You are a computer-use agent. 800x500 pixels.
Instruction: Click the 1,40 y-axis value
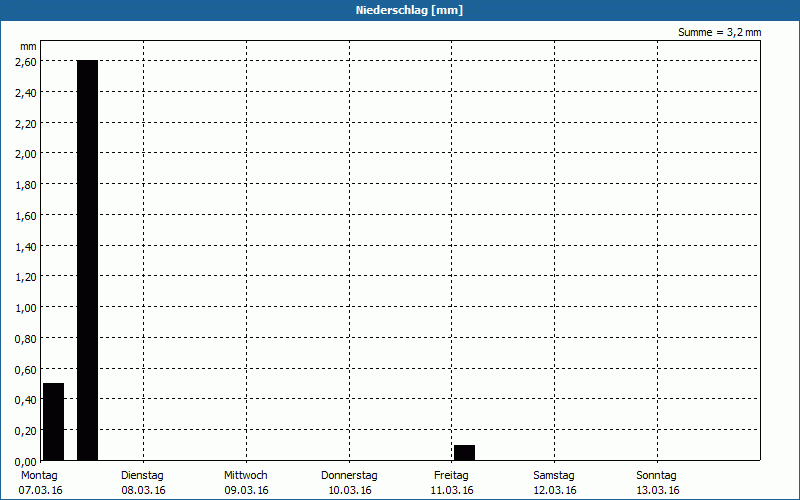26,247
